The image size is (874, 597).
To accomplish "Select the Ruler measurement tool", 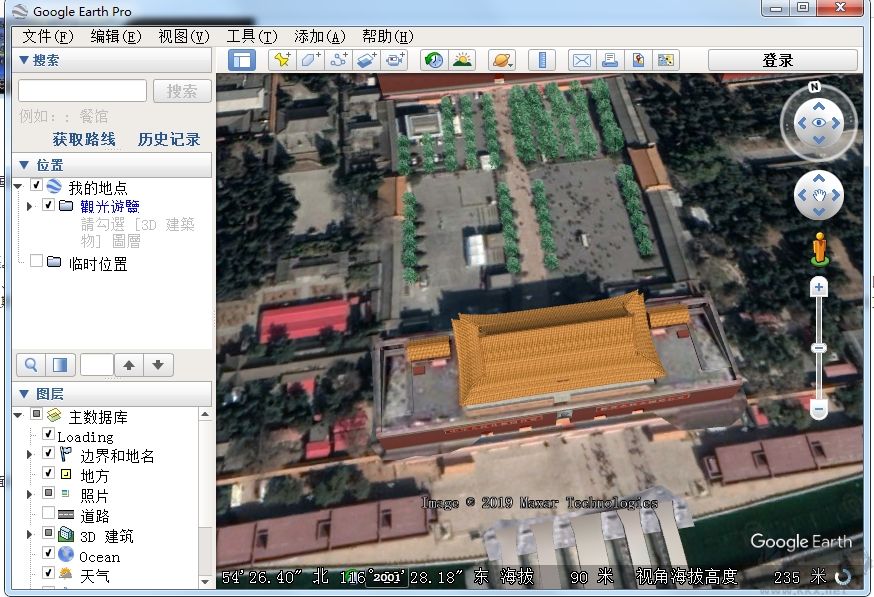I will (x=541, y=59).
